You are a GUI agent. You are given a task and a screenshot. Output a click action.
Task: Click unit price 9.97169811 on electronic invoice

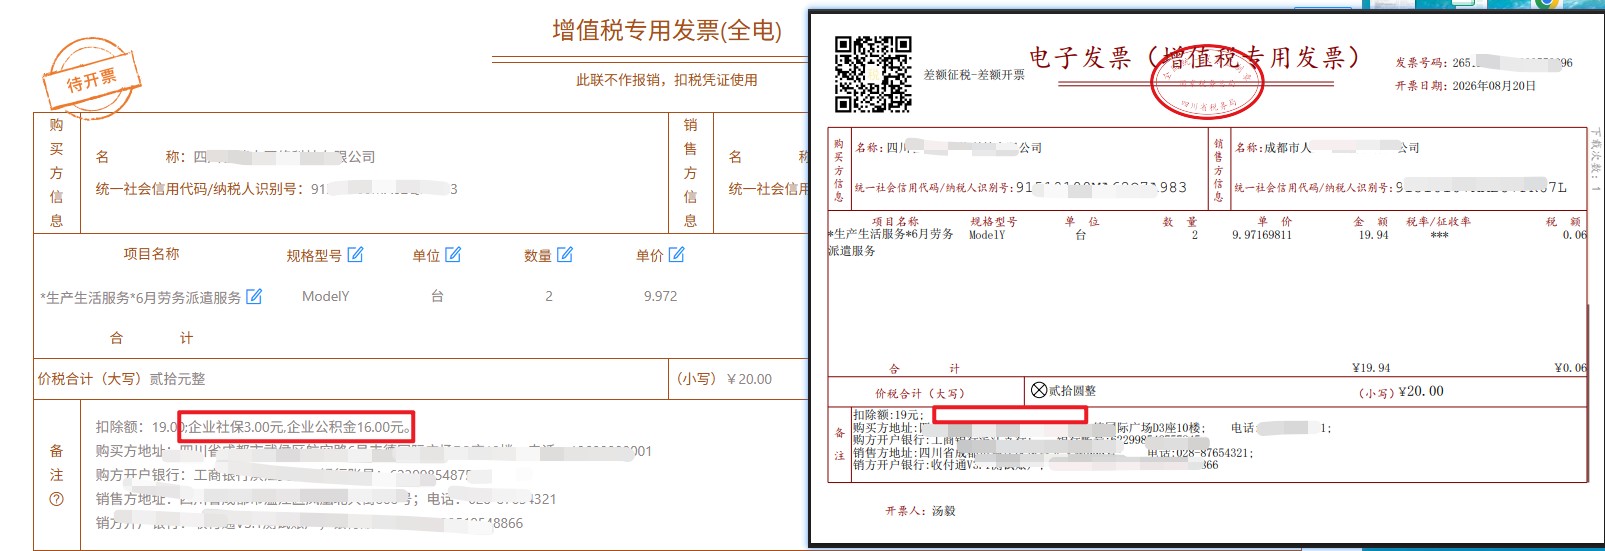click(x=1262, y=235)
